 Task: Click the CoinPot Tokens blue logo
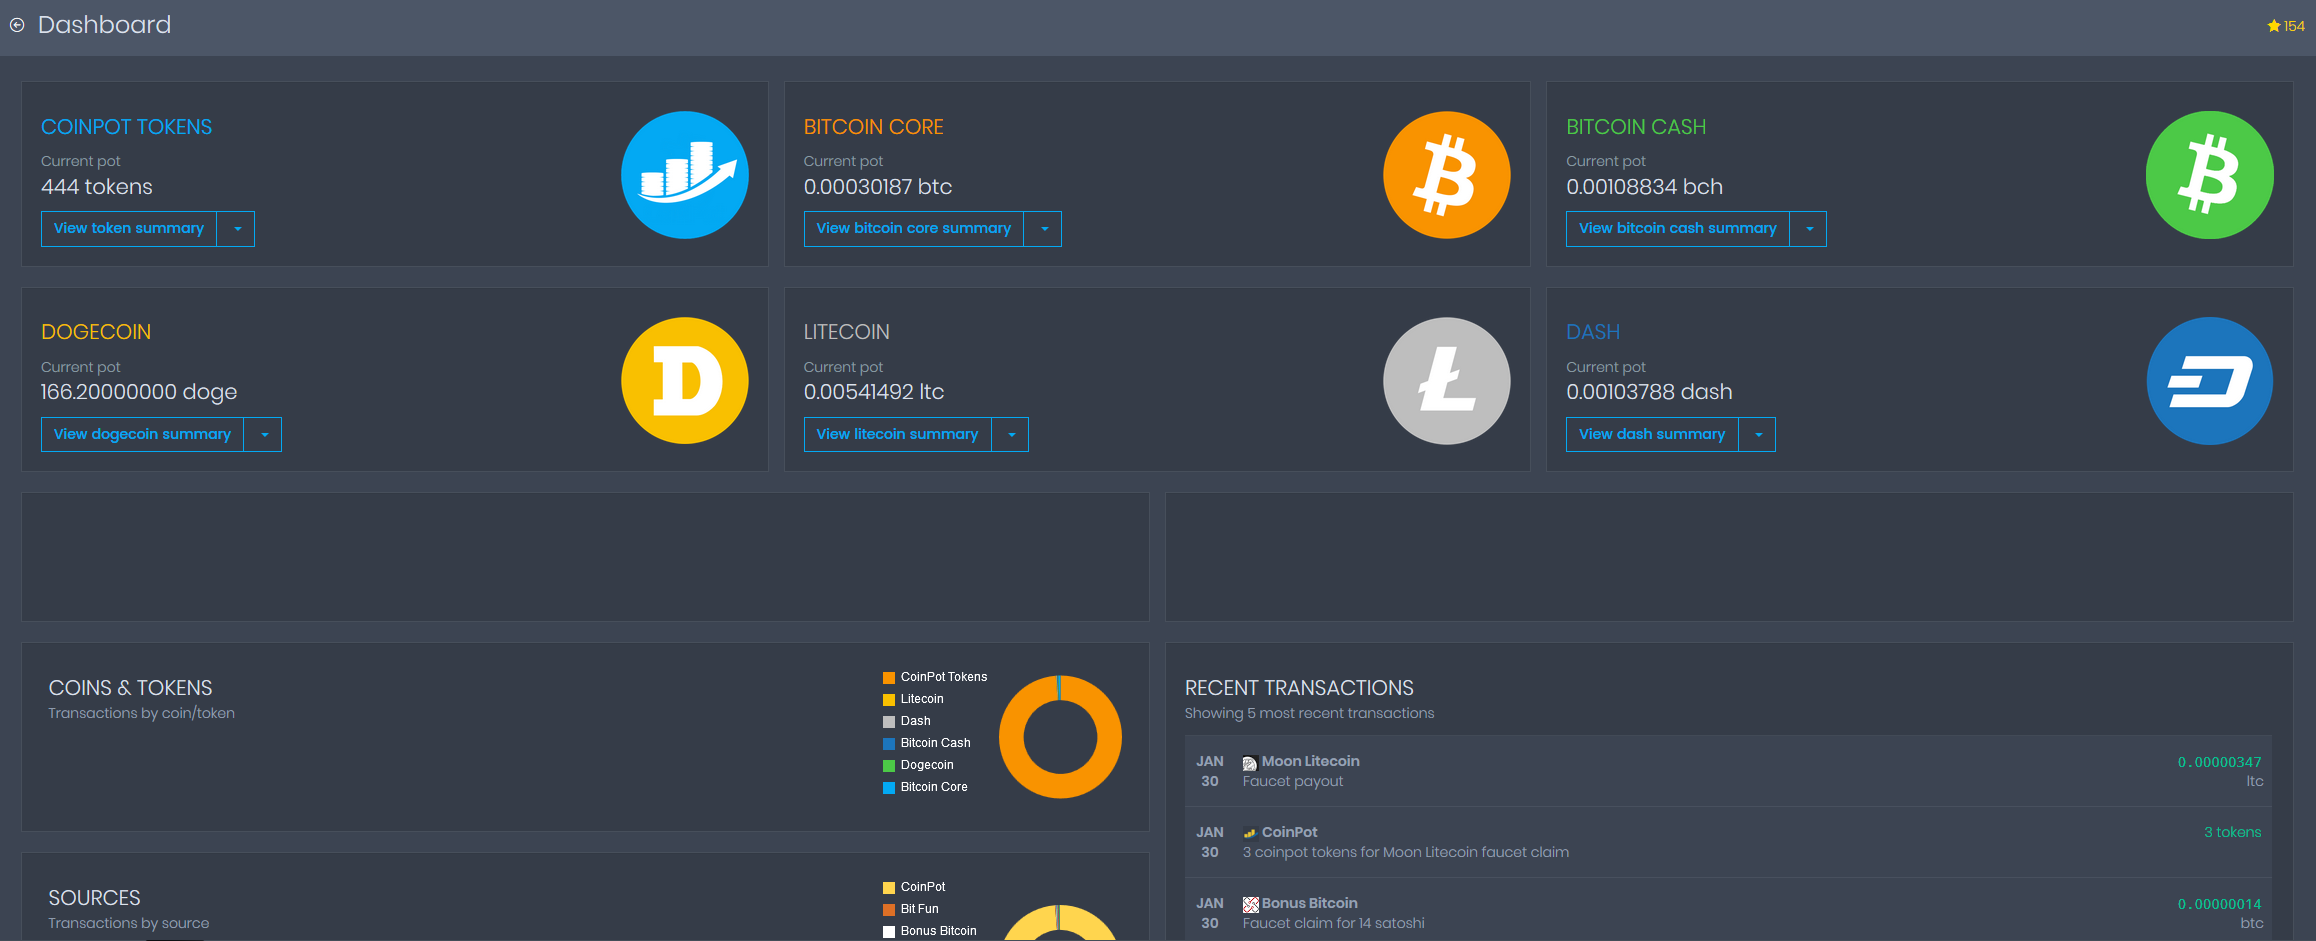coord(685,175)
